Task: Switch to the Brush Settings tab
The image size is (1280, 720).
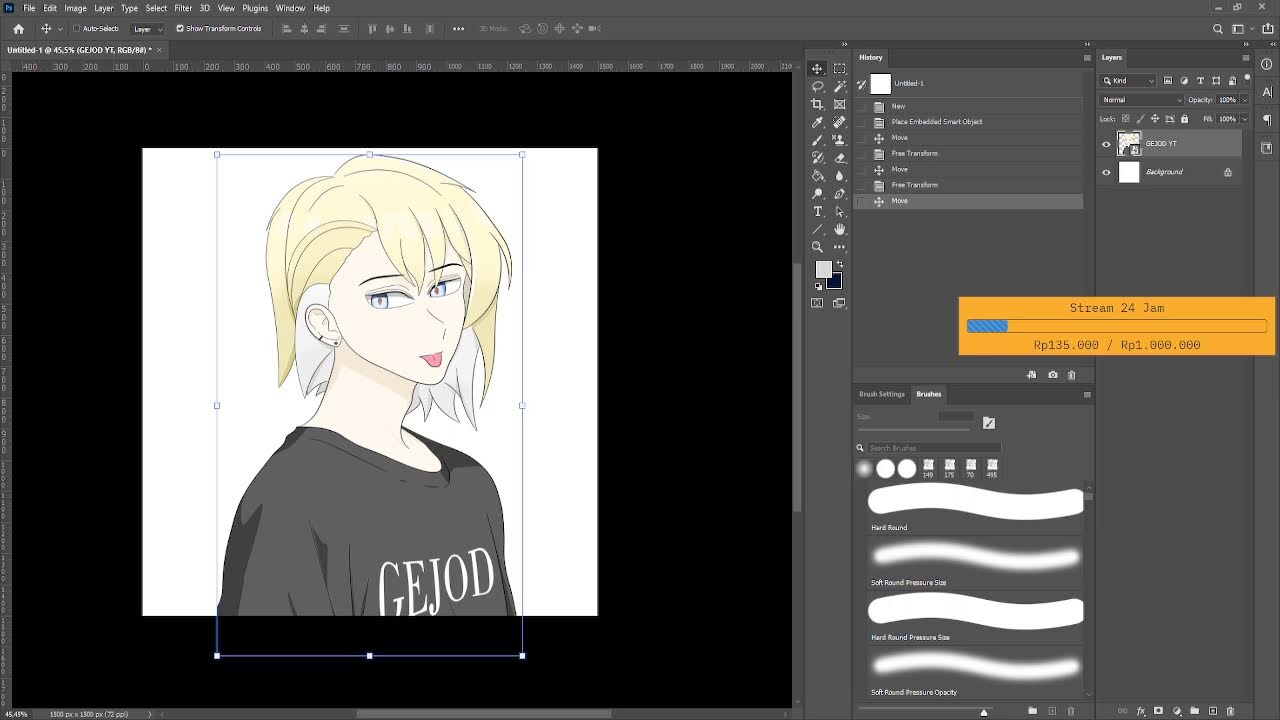Action: tap(881, 394)
